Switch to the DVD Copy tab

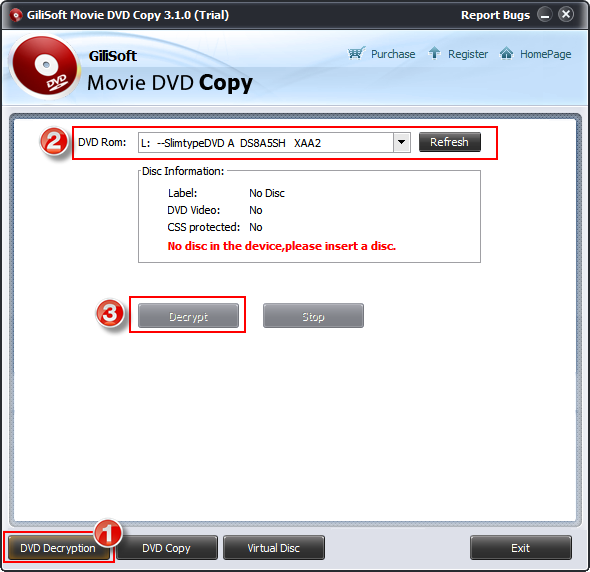[x=167, y=548]
